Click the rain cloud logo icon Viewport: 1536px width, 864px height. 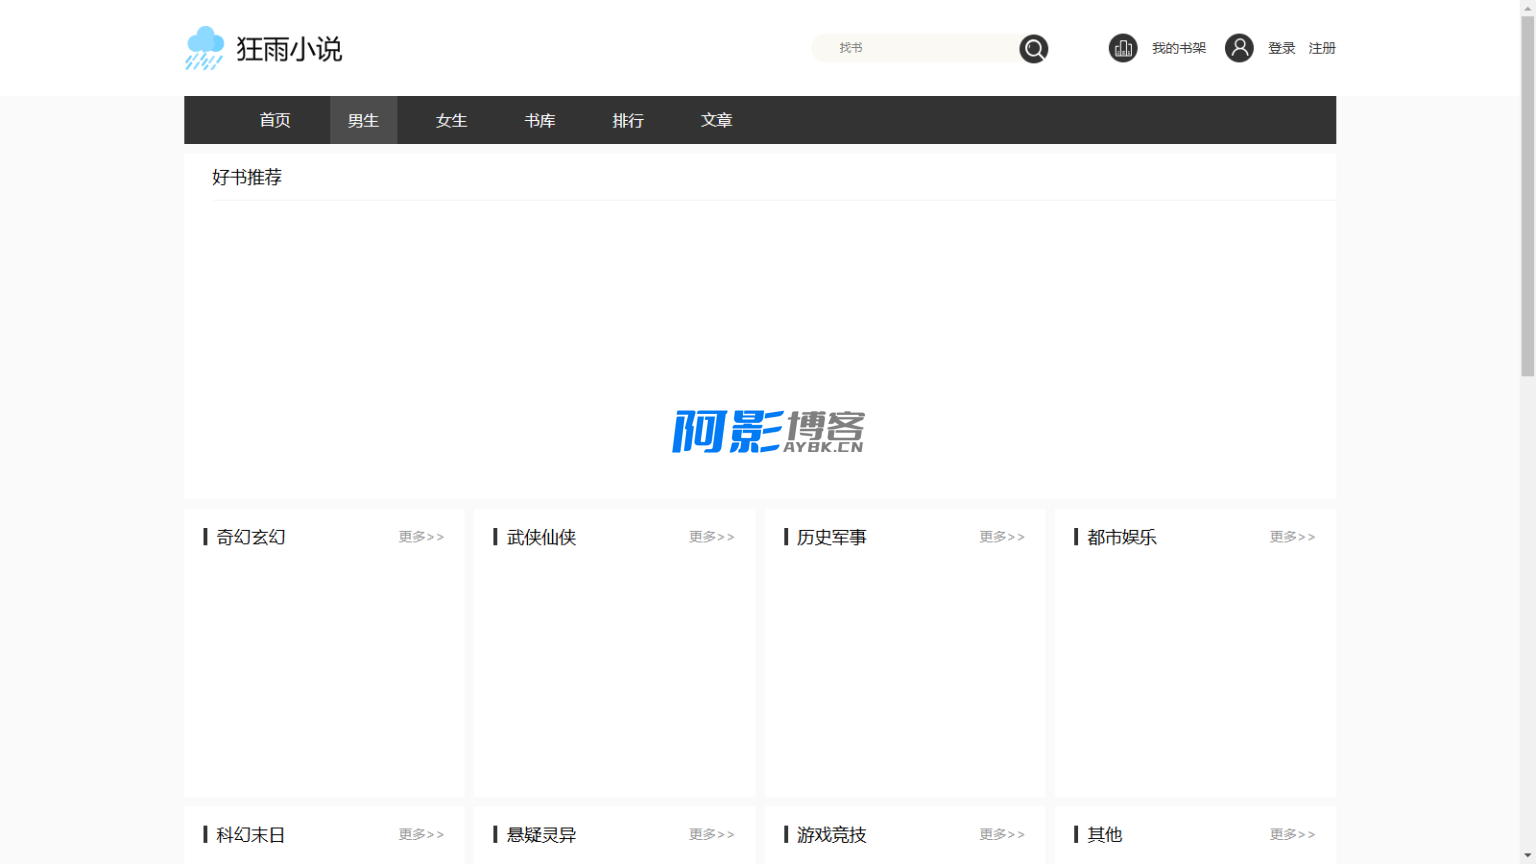205,48
